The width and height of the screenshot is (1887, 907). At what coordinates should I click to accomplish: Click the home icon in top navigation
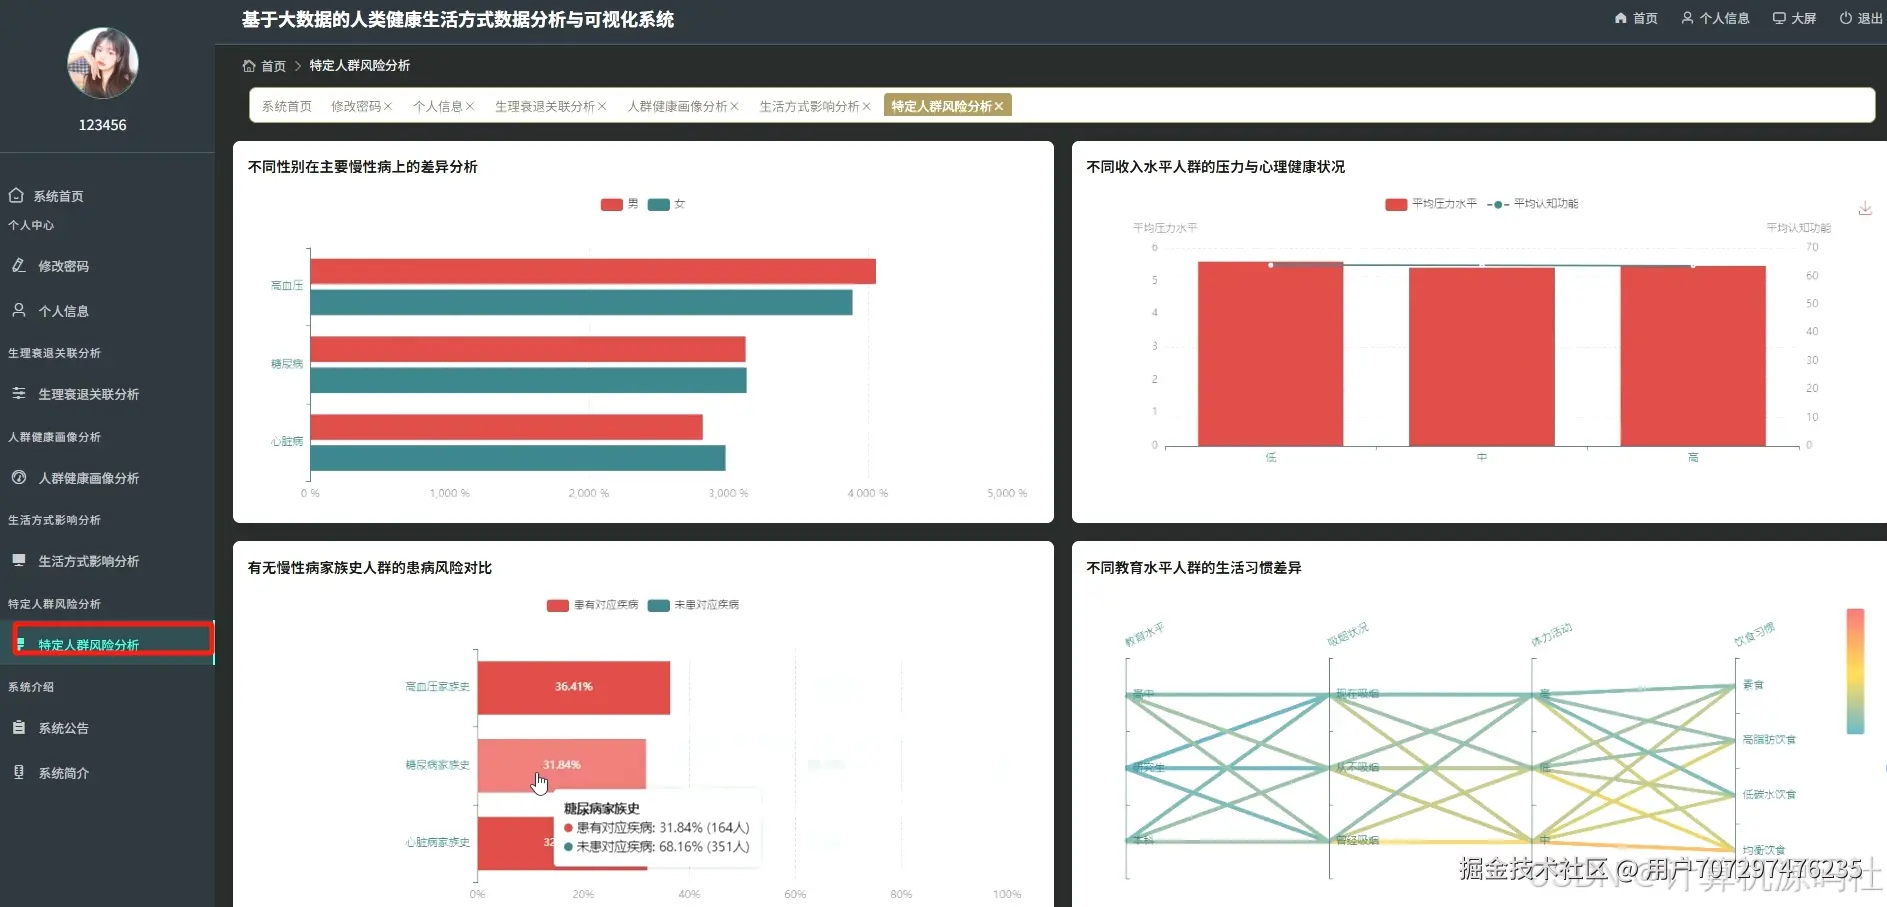click(x=1620, y=18)
